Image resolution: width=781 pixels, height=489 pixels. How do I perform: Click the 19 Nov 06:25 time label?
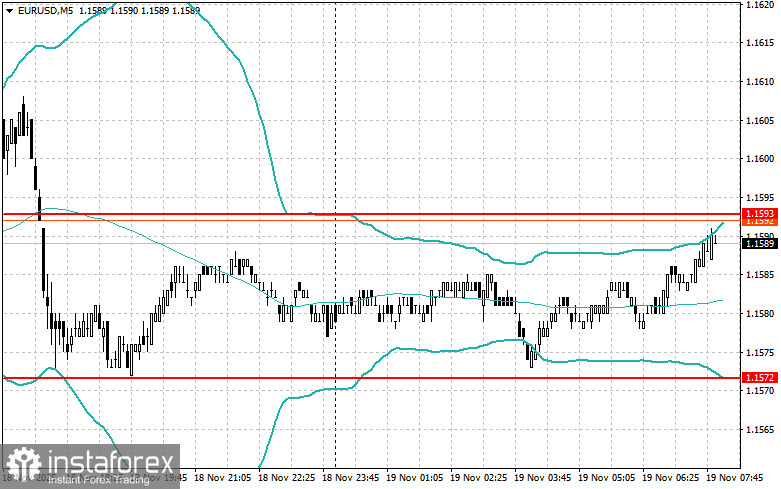click(x=670, y=478)
